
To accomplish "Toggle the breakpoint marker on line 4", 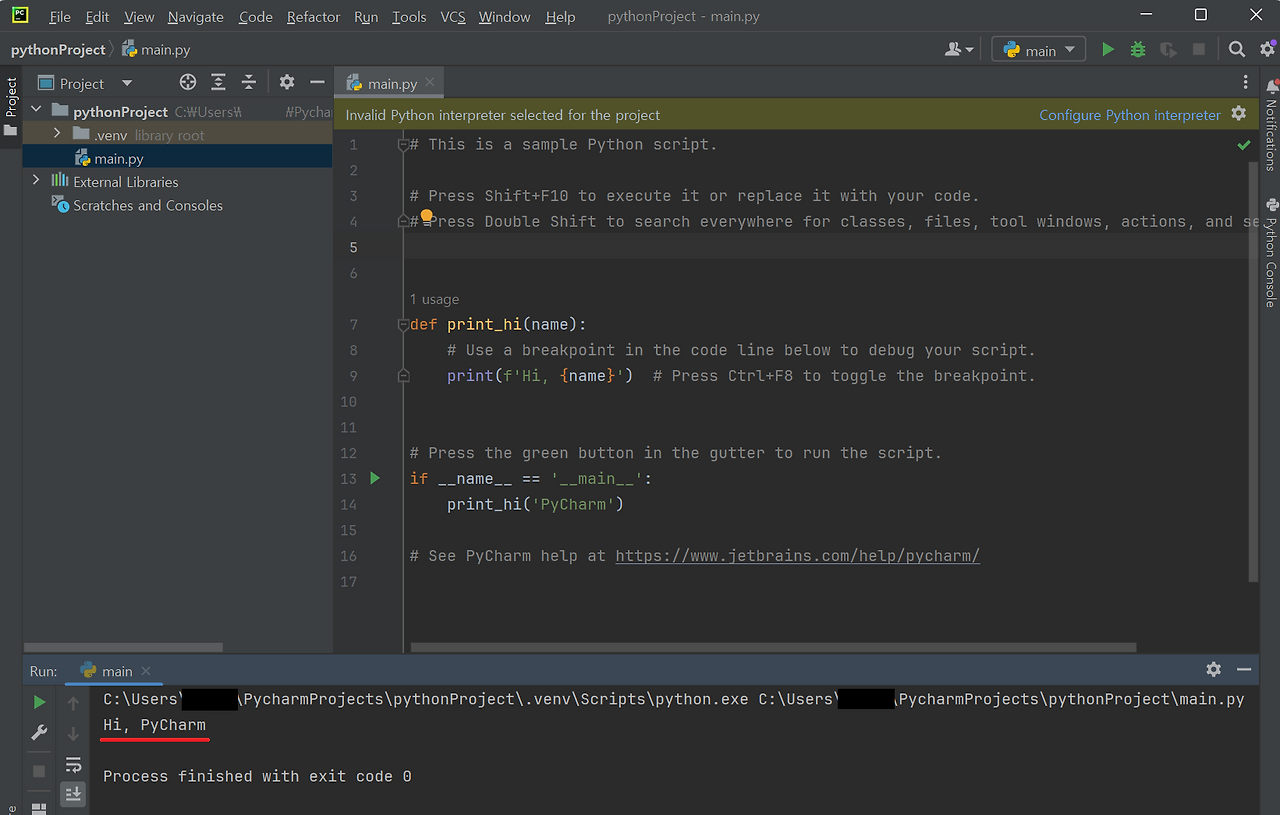I will point(426,215).
